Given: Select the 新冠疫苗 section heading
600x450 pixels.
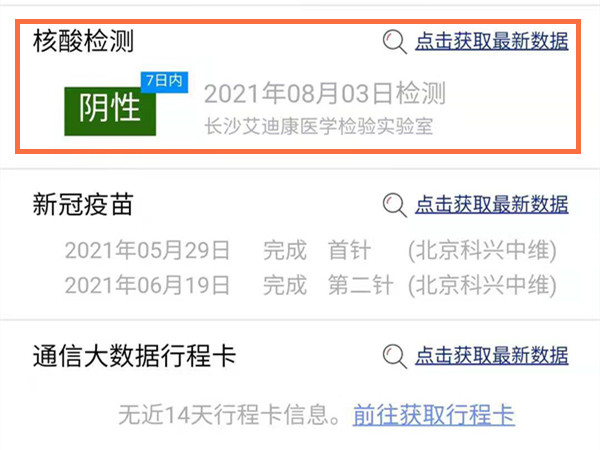Looking at the screenshot, I should coord(83,205).
